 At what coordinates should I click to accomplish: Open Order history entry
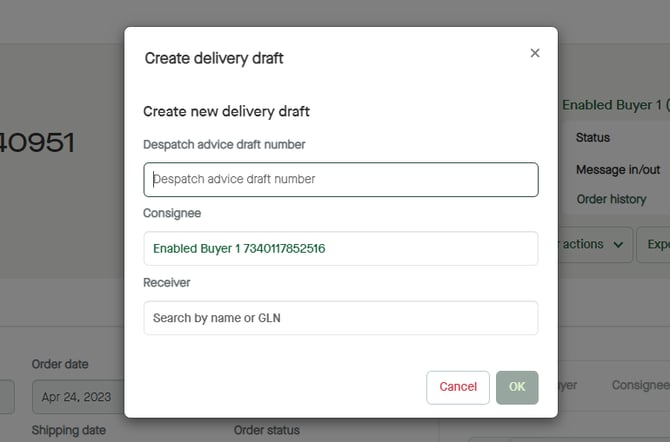coord(611,199)
